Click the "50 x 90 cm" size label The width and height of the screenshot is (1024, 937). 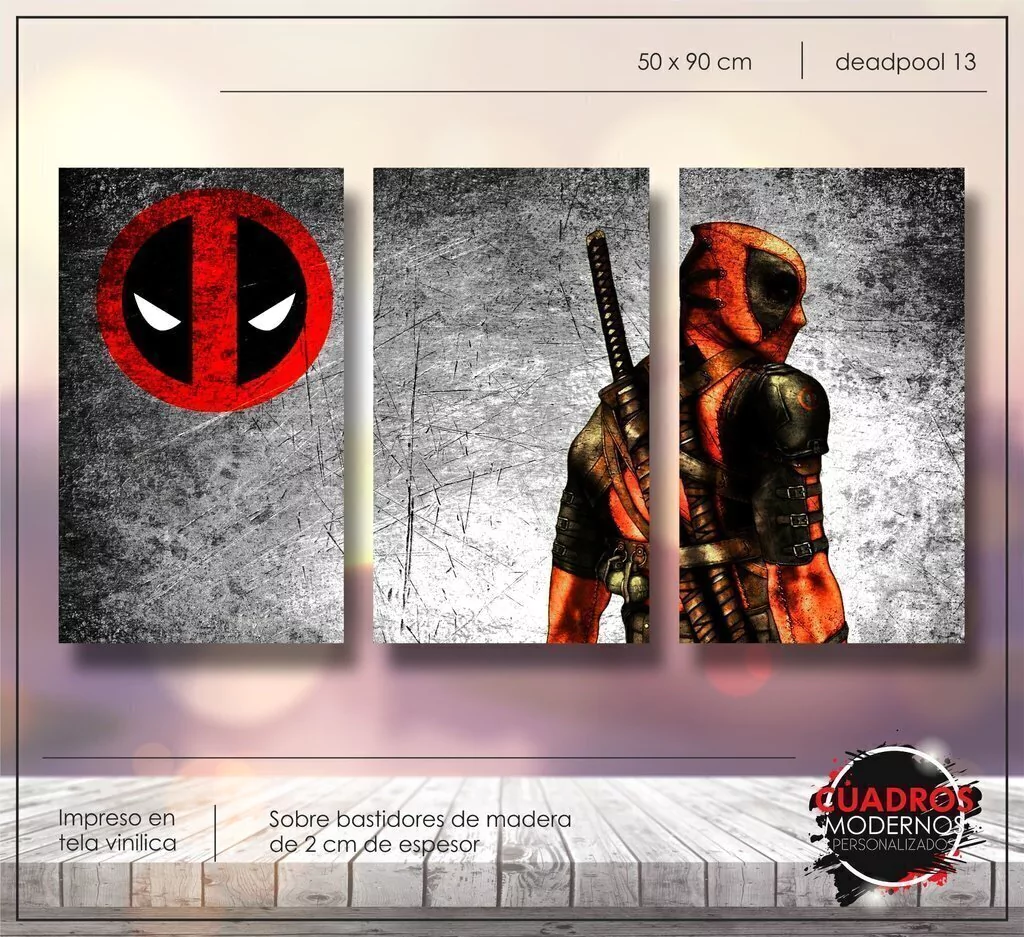point(694,62)
